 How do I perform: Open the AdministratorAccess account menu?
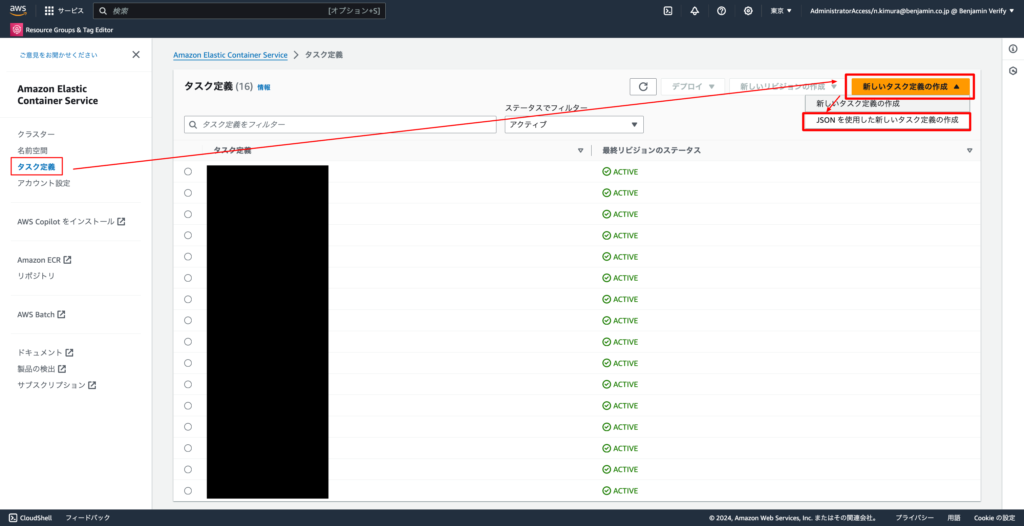[x=913, y=11]
